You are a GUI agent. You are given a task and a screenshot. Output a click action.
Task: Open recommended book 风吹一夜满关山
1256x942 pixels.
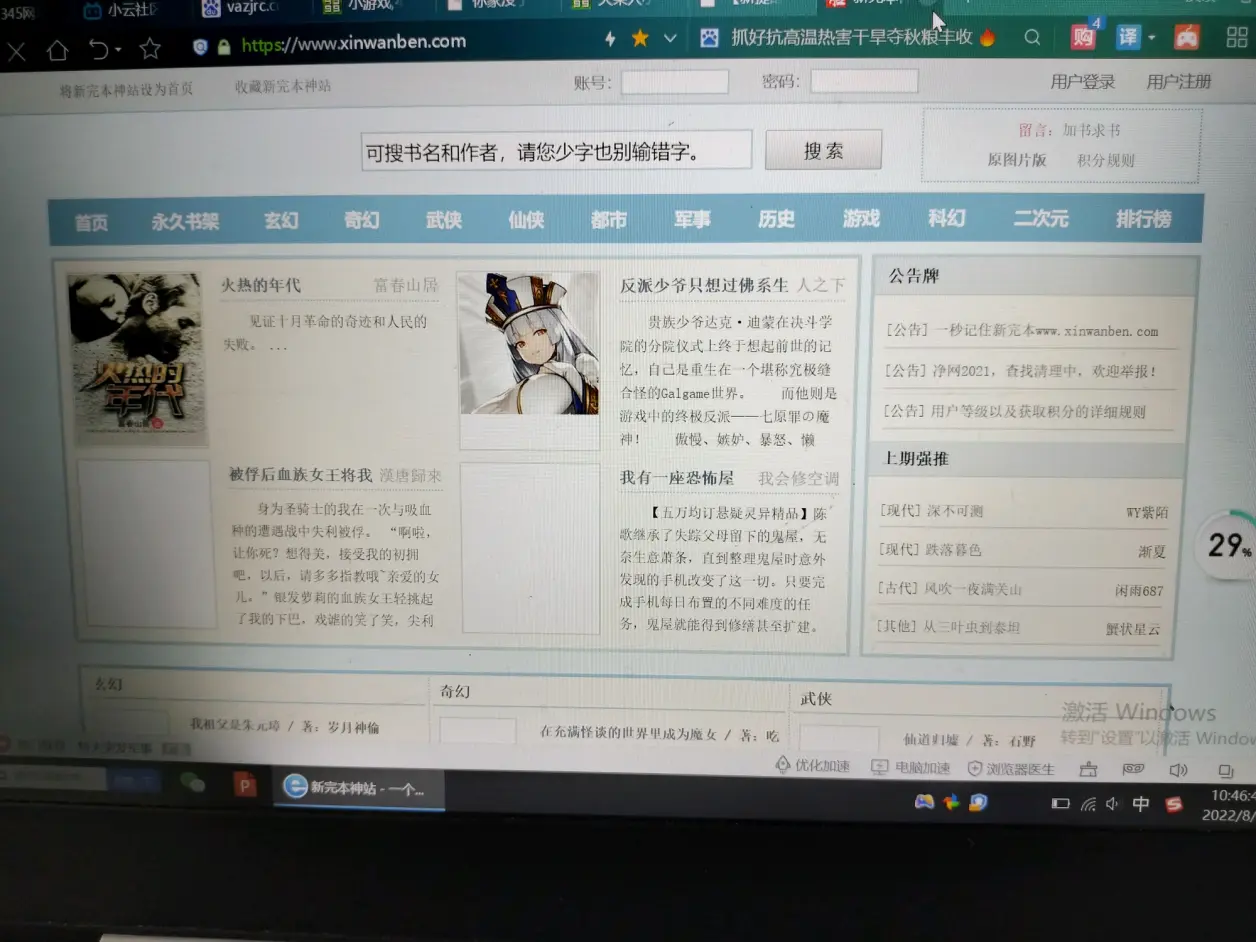click(948, 589)
